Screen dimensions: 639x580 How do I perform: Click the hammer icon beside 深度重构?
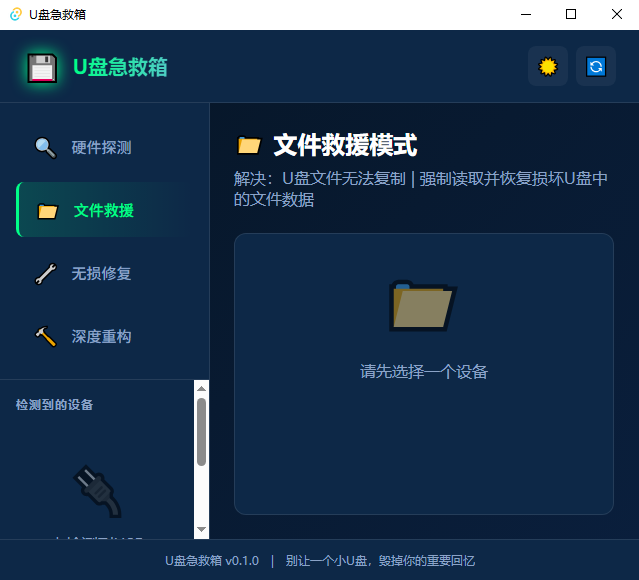tap(46, 337)
